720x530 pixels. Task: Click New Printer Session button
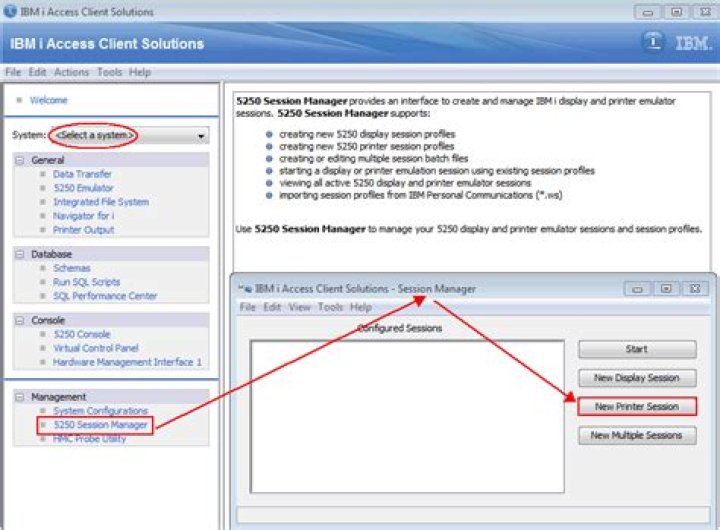pos(637,406)
